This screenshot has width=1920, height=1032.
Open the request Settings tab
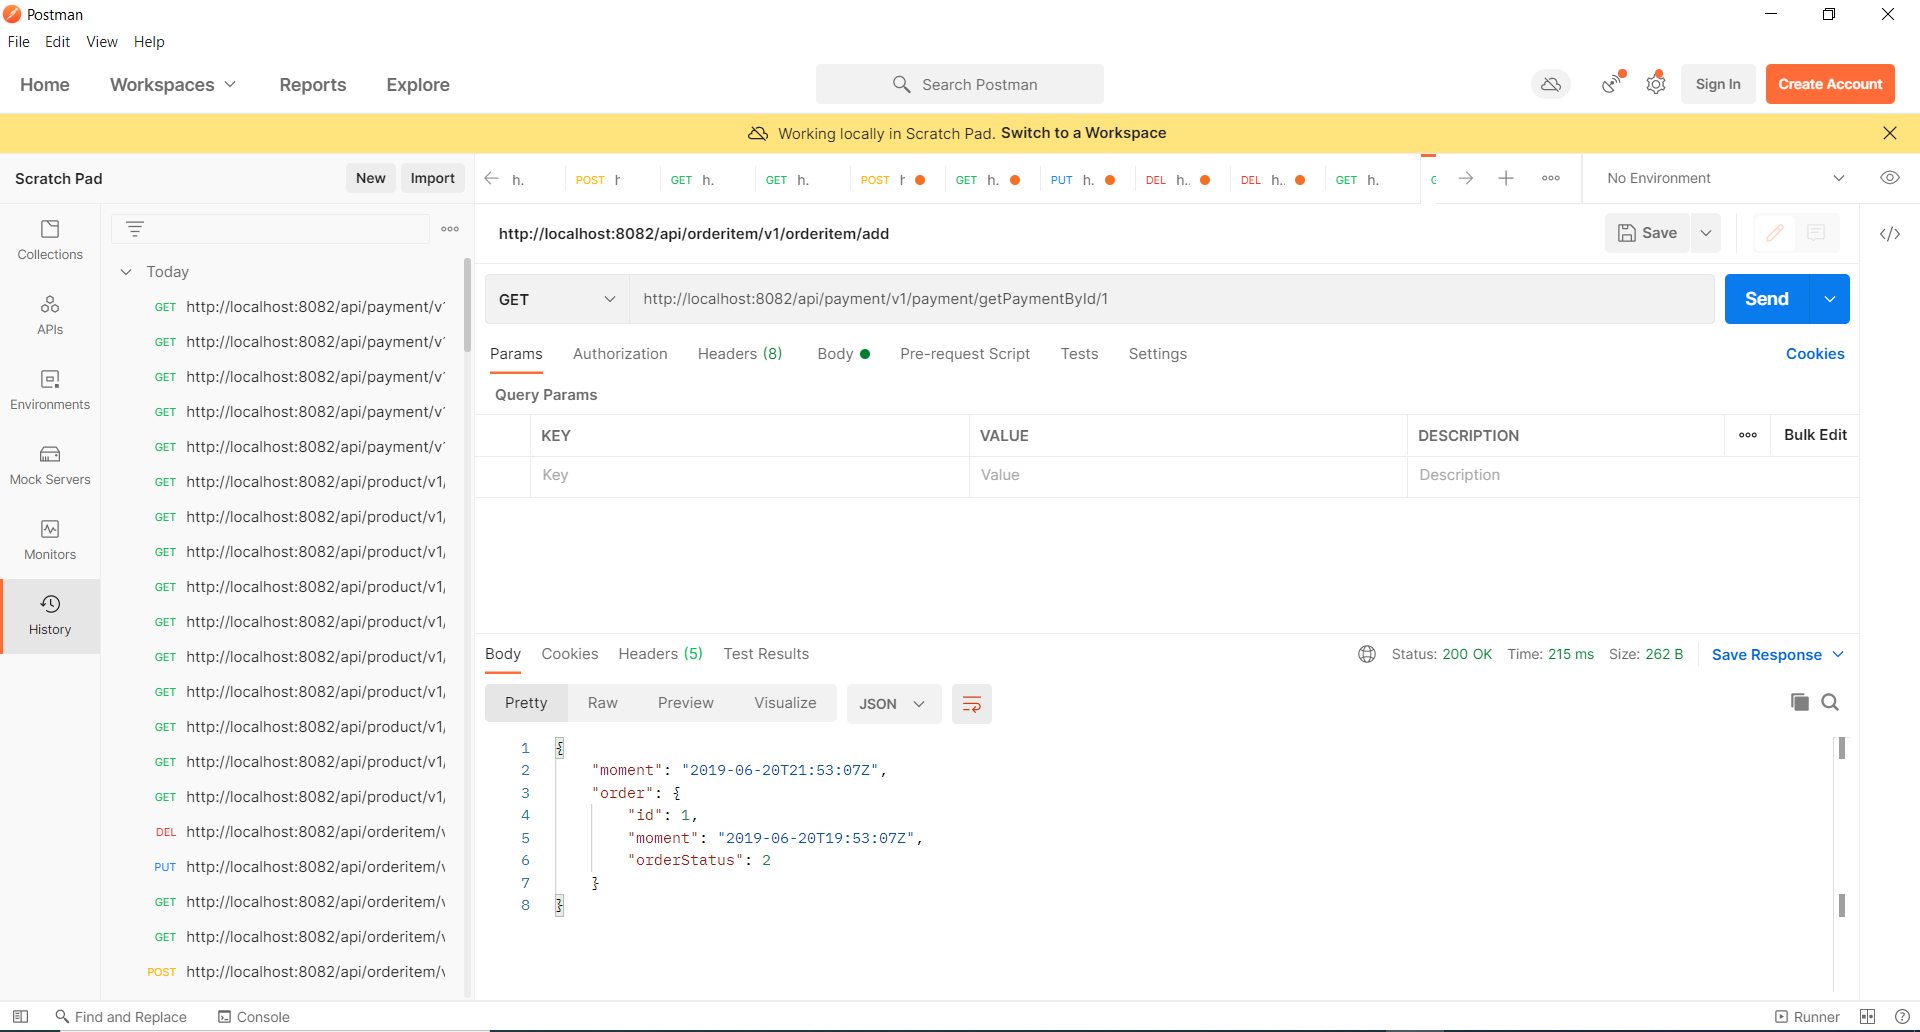point(1157,354)
